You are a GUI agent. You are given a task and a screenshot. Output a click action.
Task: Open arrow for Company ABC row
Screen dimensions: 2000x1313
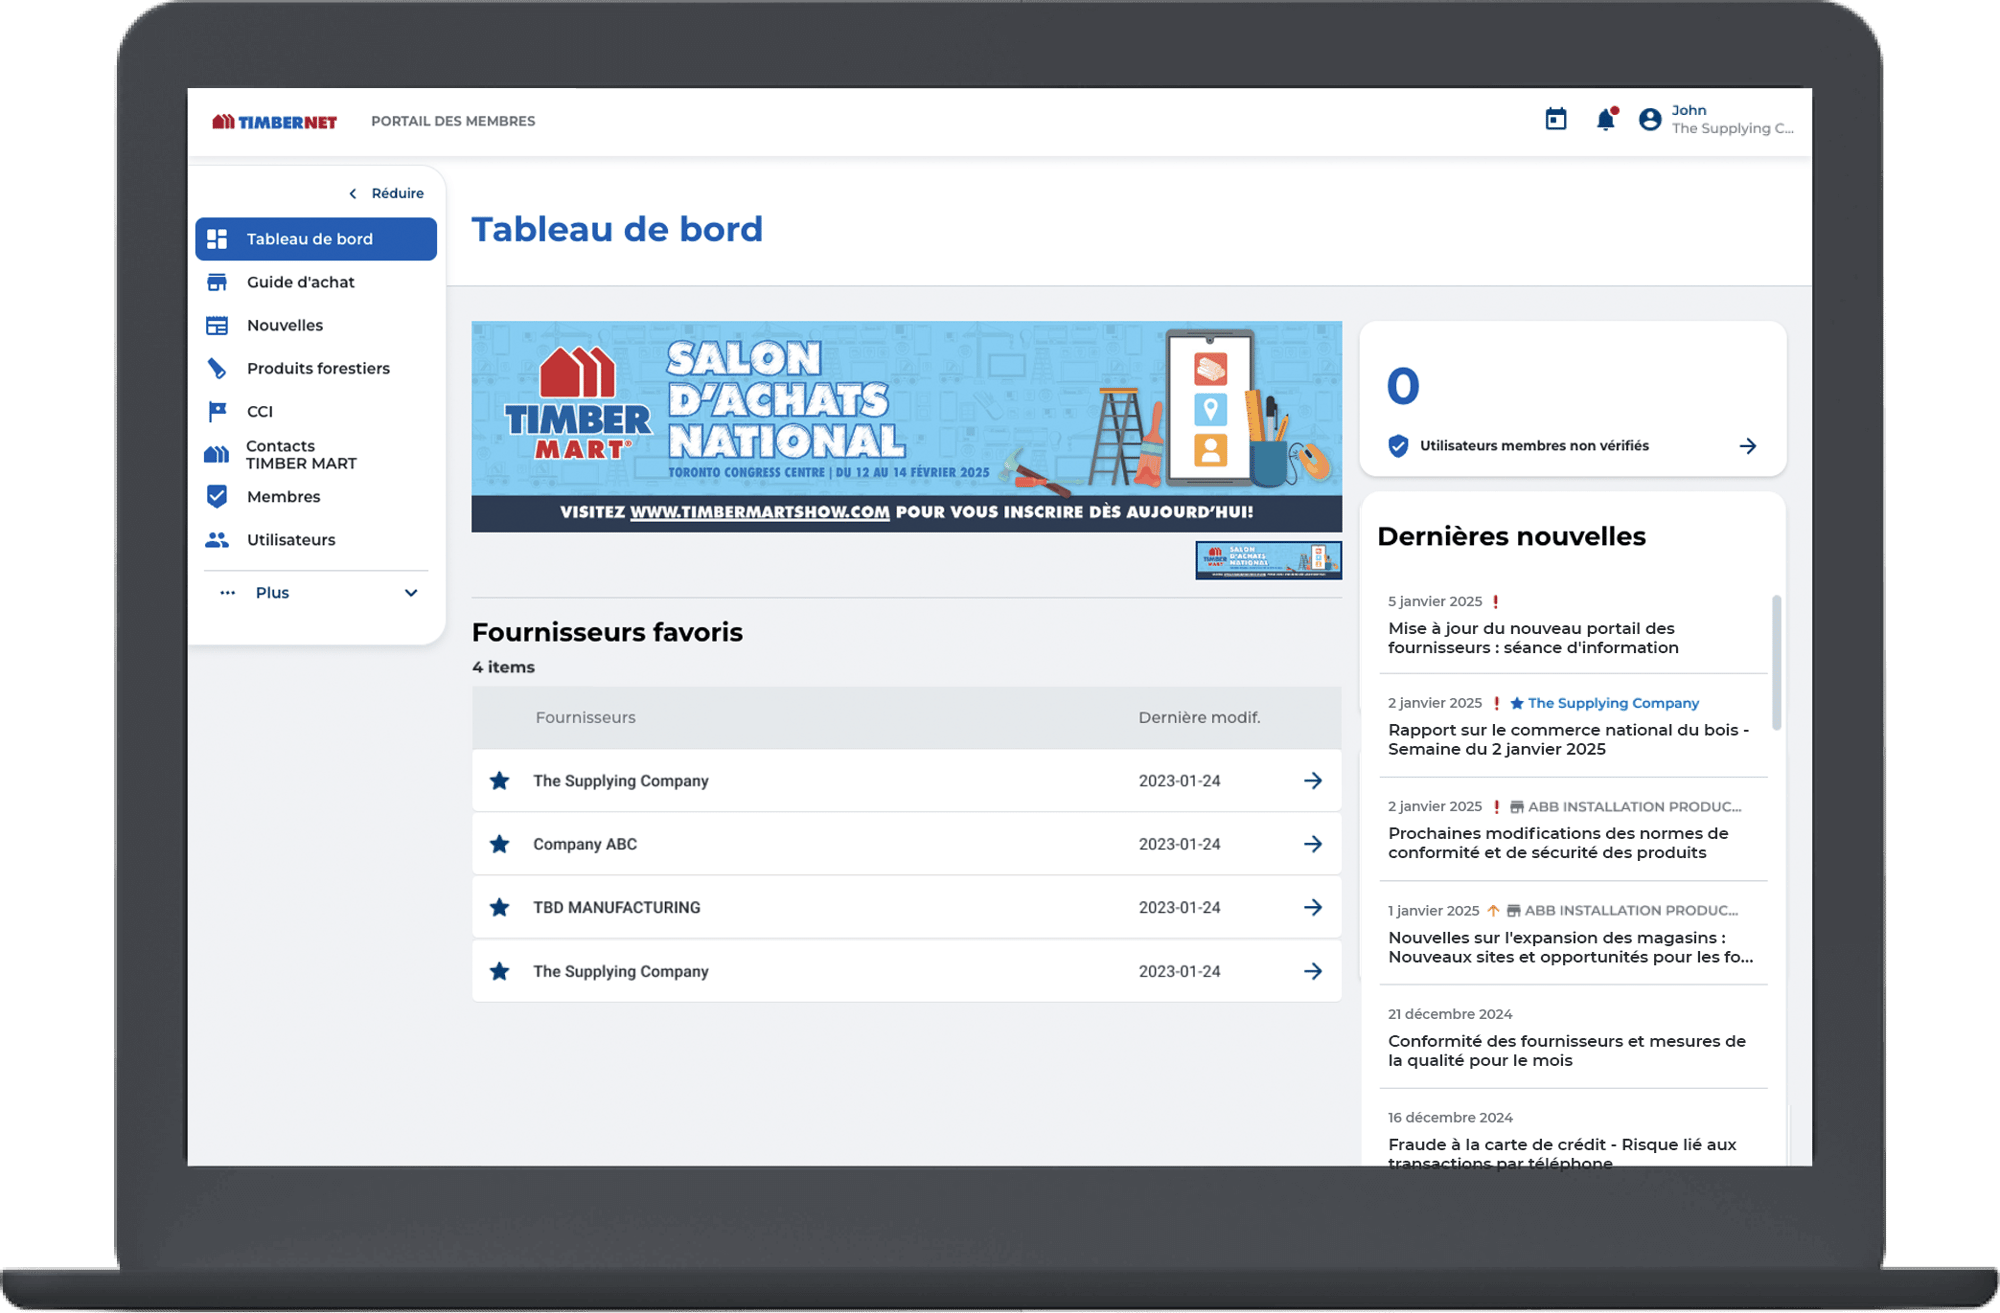click(1313, 844)
